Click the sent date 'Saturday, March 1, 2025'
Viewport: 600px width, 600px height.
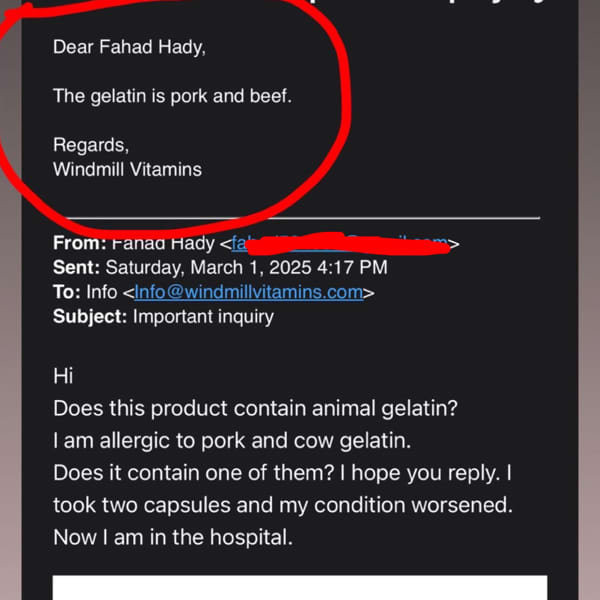(x=208, y=267)
